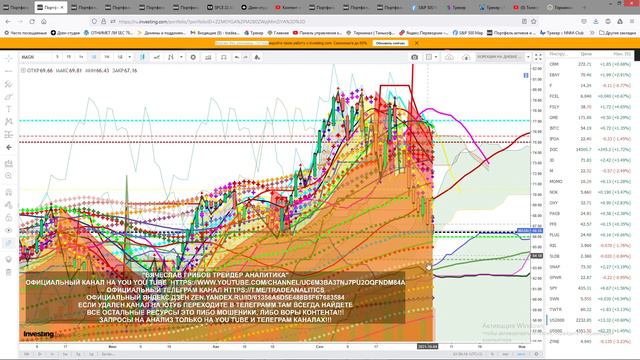The width and height of the screenshot is (640, 360).
Task: Open 'S&P 500 Map' bookmark
Action: pyautogui.click(x=467, y=33)
